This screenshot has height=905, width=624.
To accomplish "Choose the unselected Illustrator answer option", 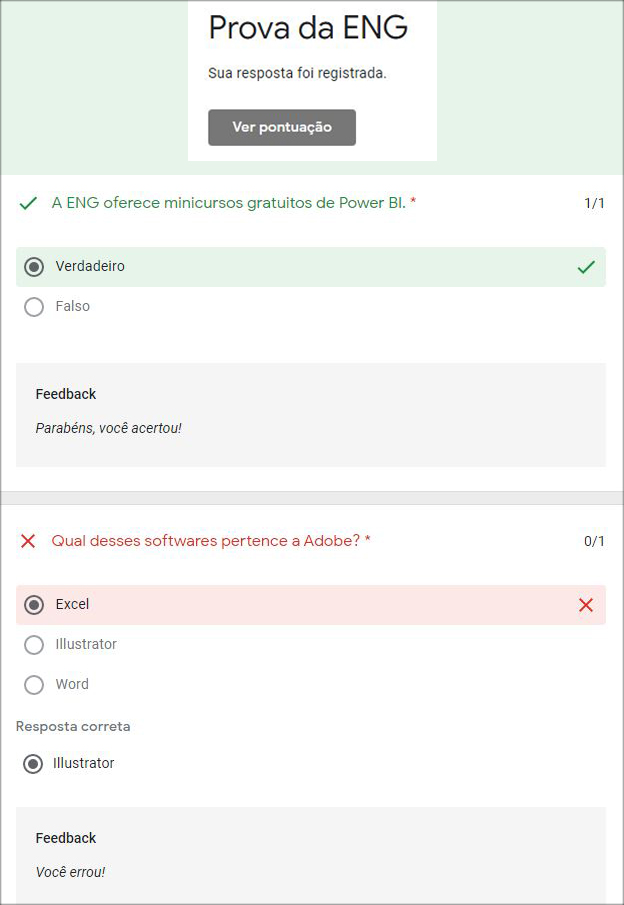I will click(34, 645).
